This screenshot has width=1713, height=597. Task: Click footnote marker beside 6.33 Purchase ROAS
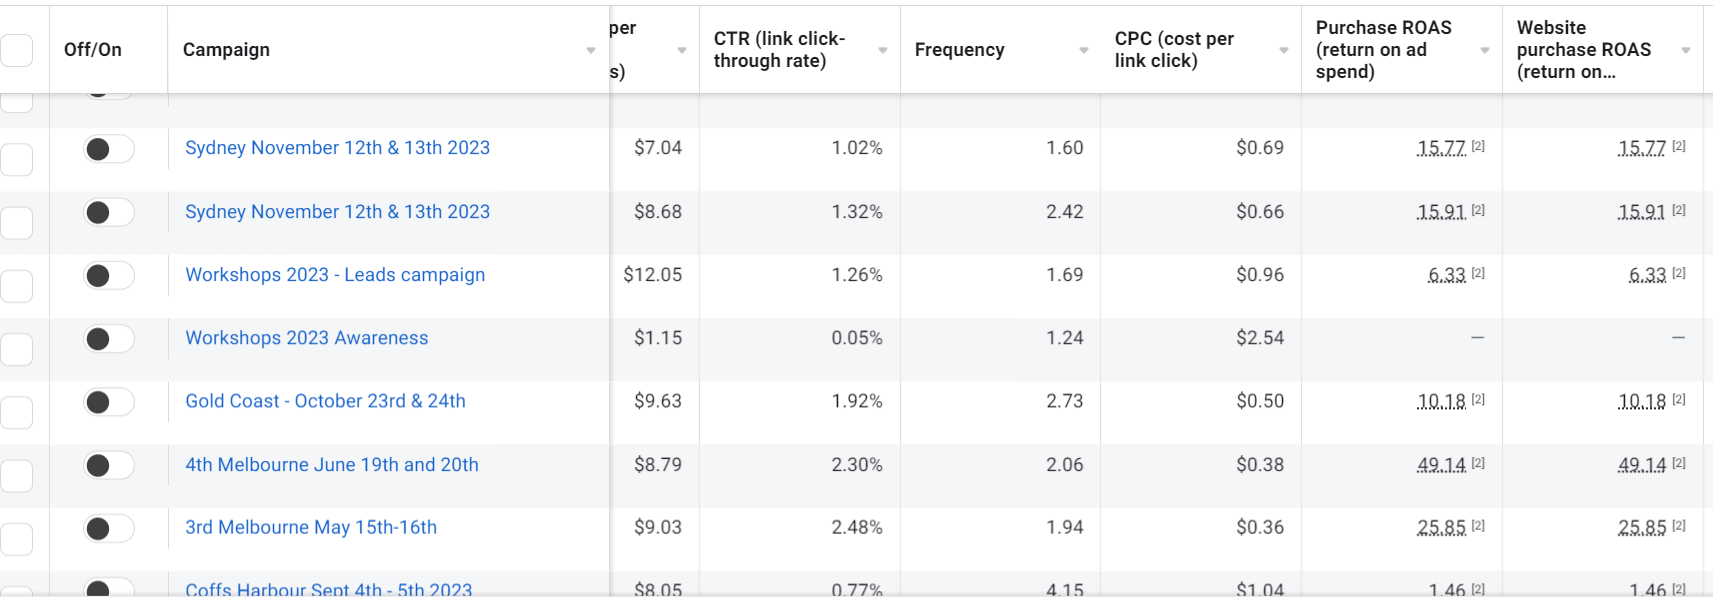tap(1478, 273)
